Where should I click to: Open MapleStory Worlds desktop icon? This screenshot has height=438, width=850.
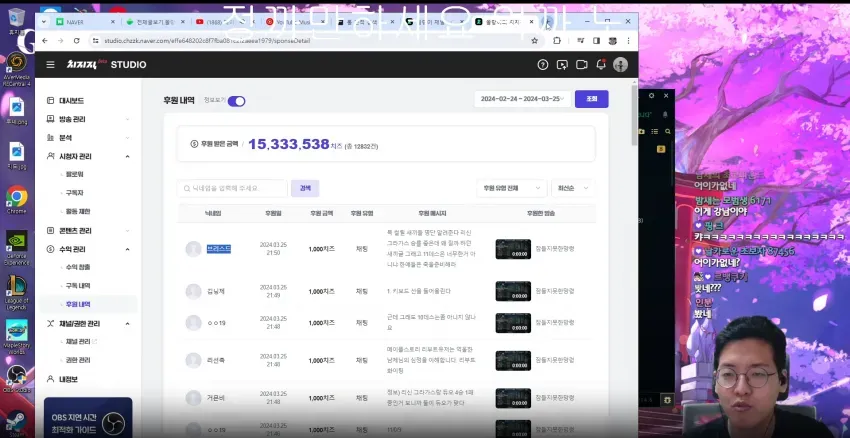pos(17,337)
